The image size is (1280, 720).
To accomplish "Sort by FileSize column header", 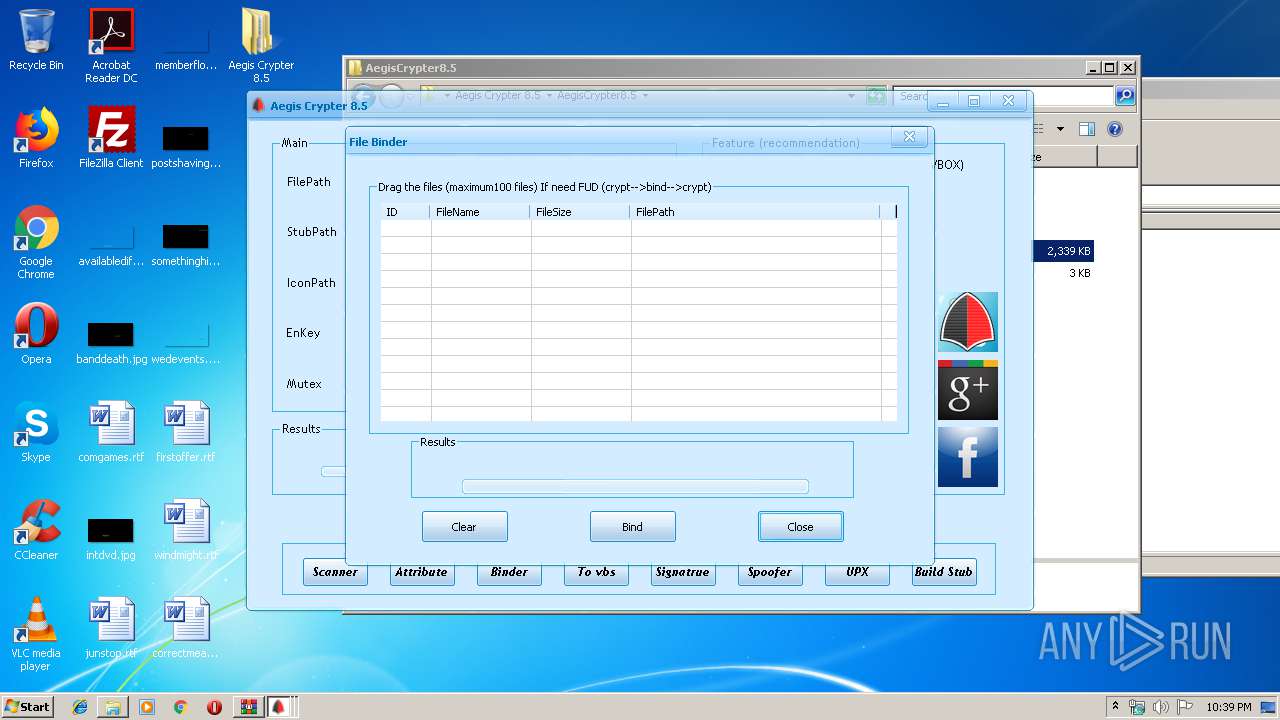I will click(x=581, y=212).
